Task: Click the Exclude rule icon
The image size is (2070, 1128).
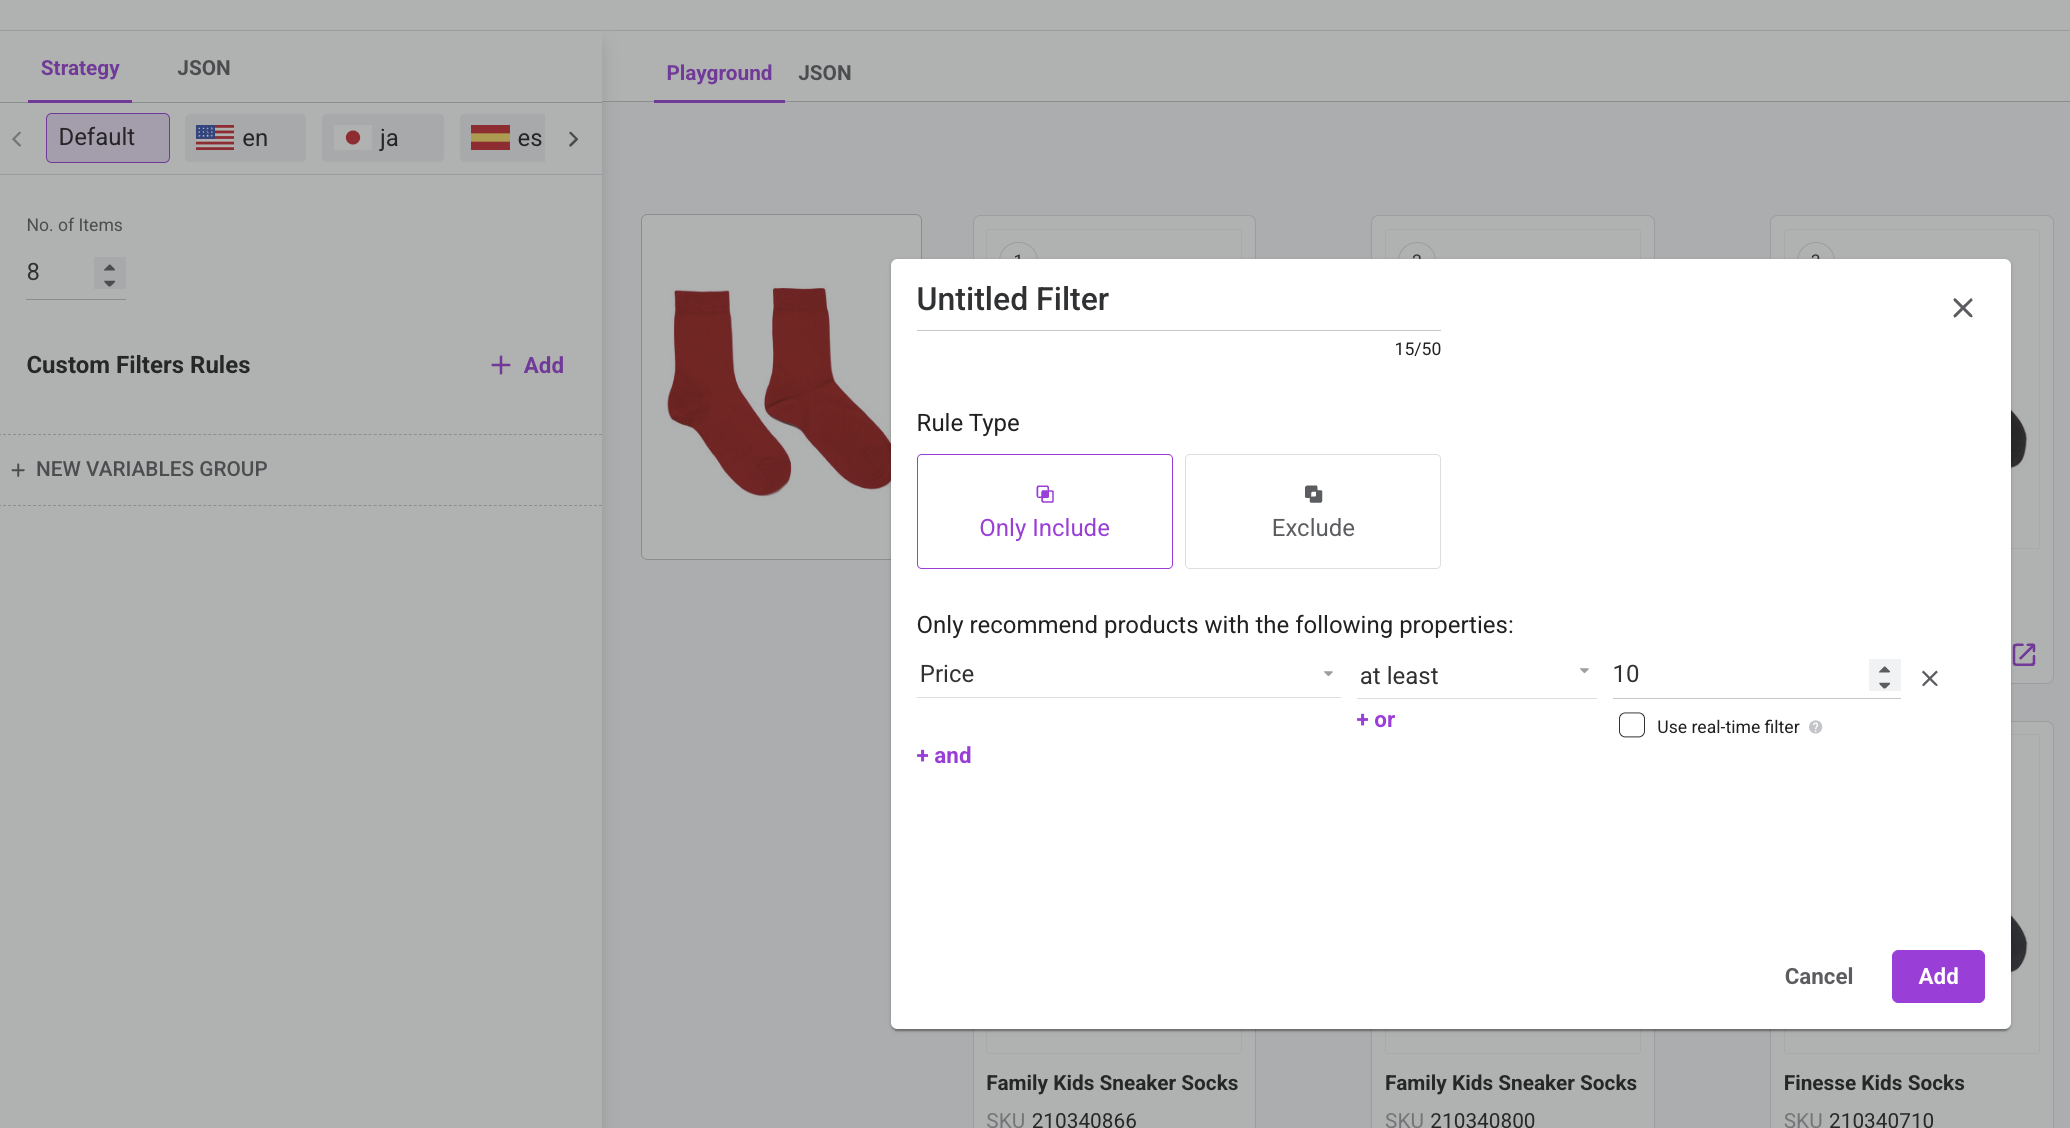Action: point(1313,494)
